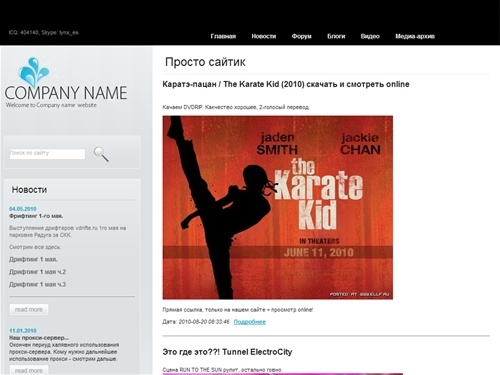Open the Tunnel ElectroCity article headline
Viewport: 500px width, 375px height.
click(x=227, y=352)
